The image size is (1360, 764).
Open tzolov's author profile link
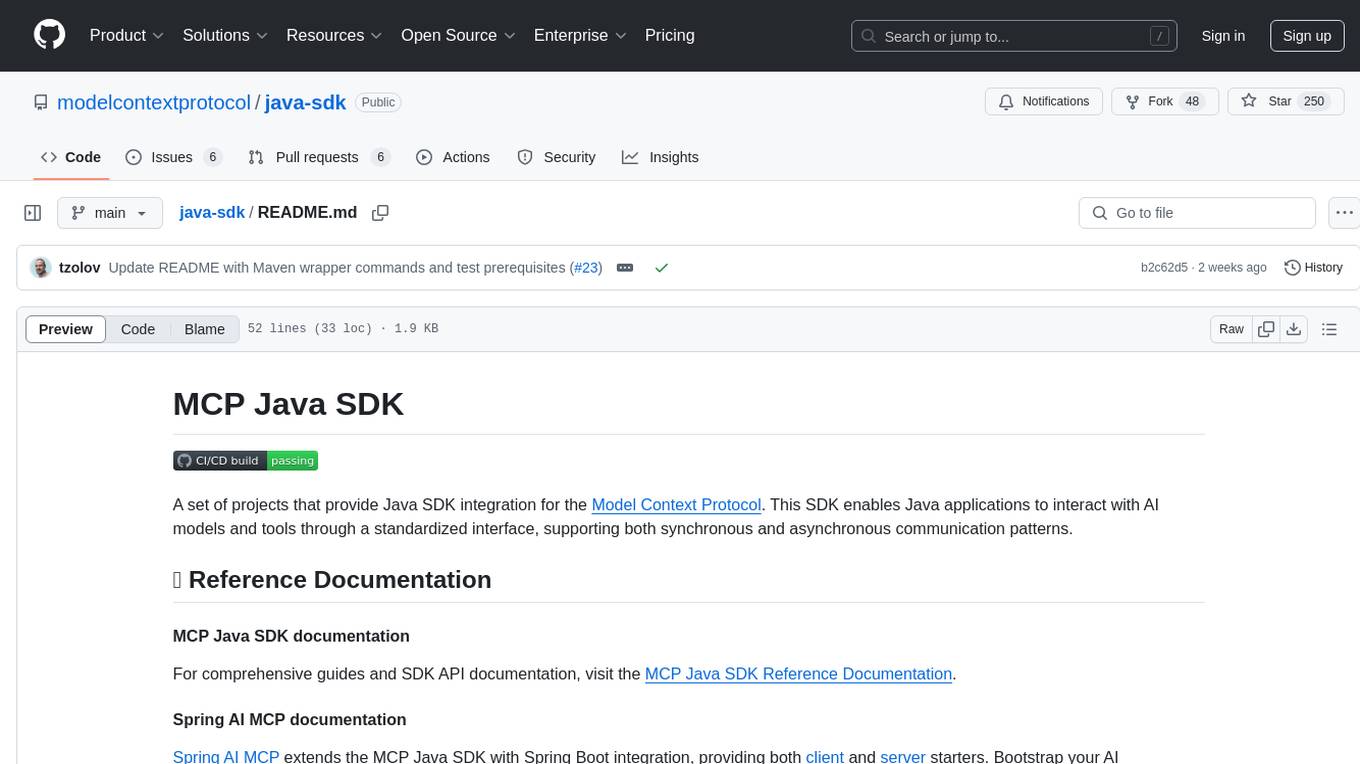tap(80, 268)
